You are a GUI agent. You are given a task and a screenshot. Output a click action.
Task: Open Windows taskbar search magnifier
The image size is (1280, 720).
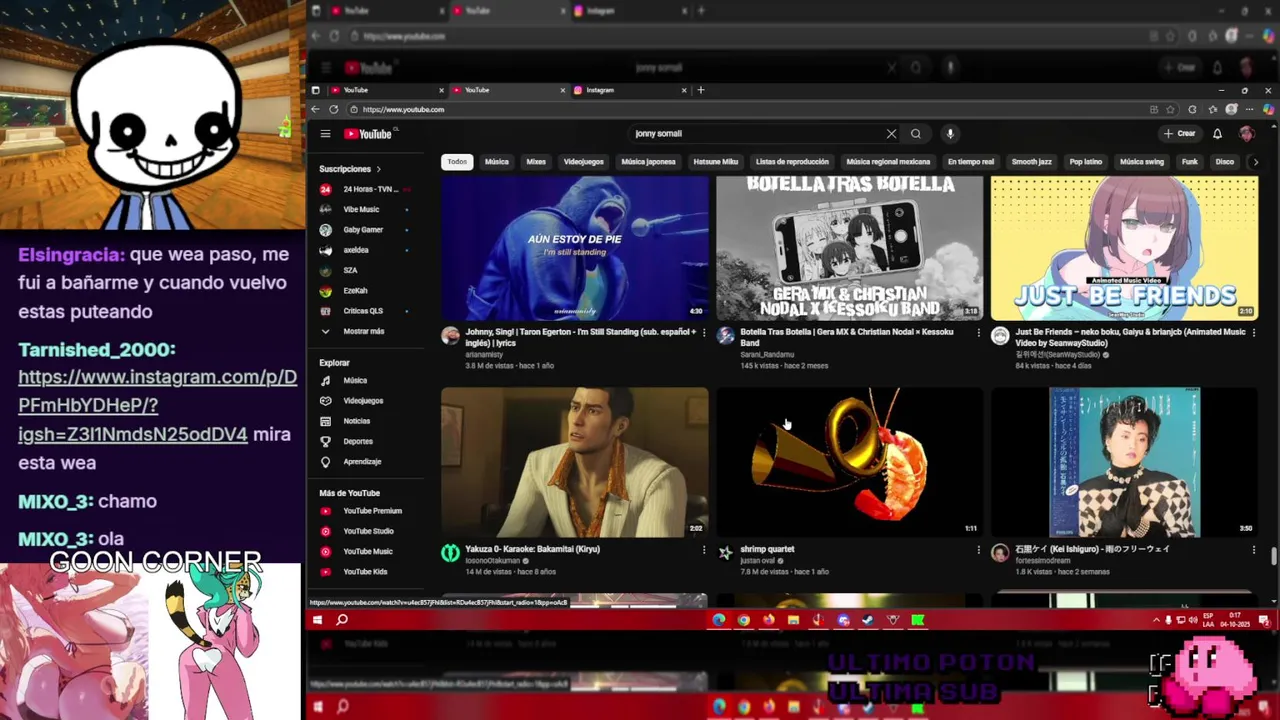[x=342, y=620]
